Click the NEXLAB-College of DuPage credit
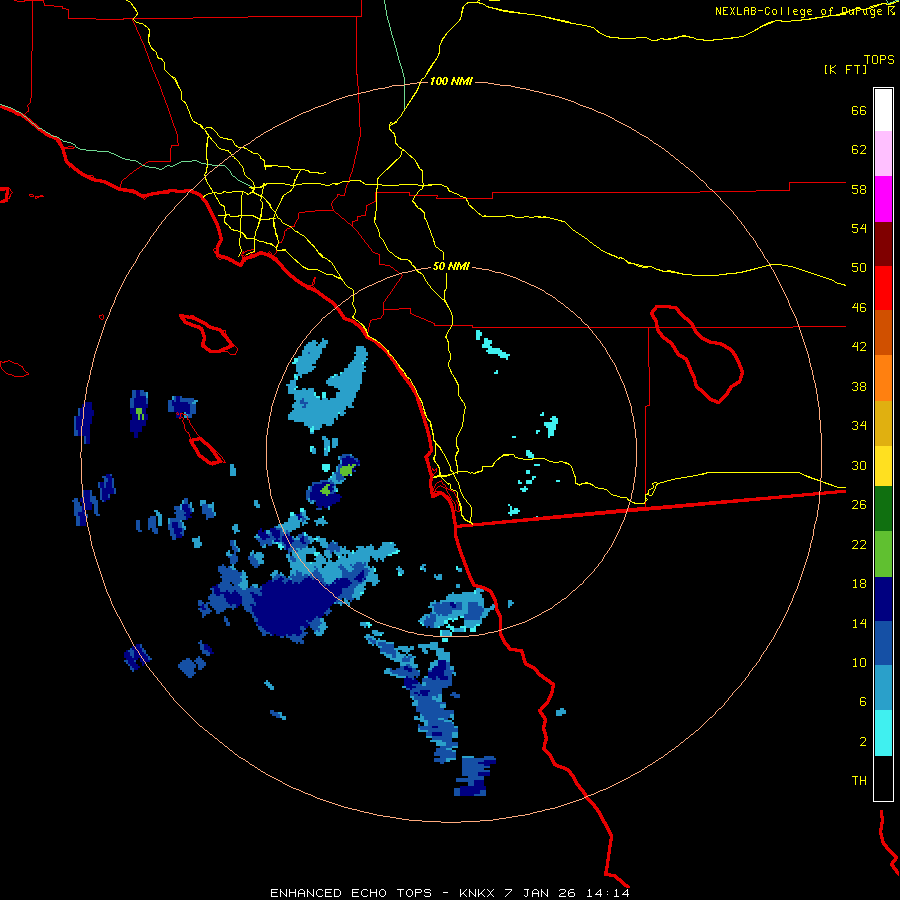This screenshot has width=900, height=900. point(804,11)
